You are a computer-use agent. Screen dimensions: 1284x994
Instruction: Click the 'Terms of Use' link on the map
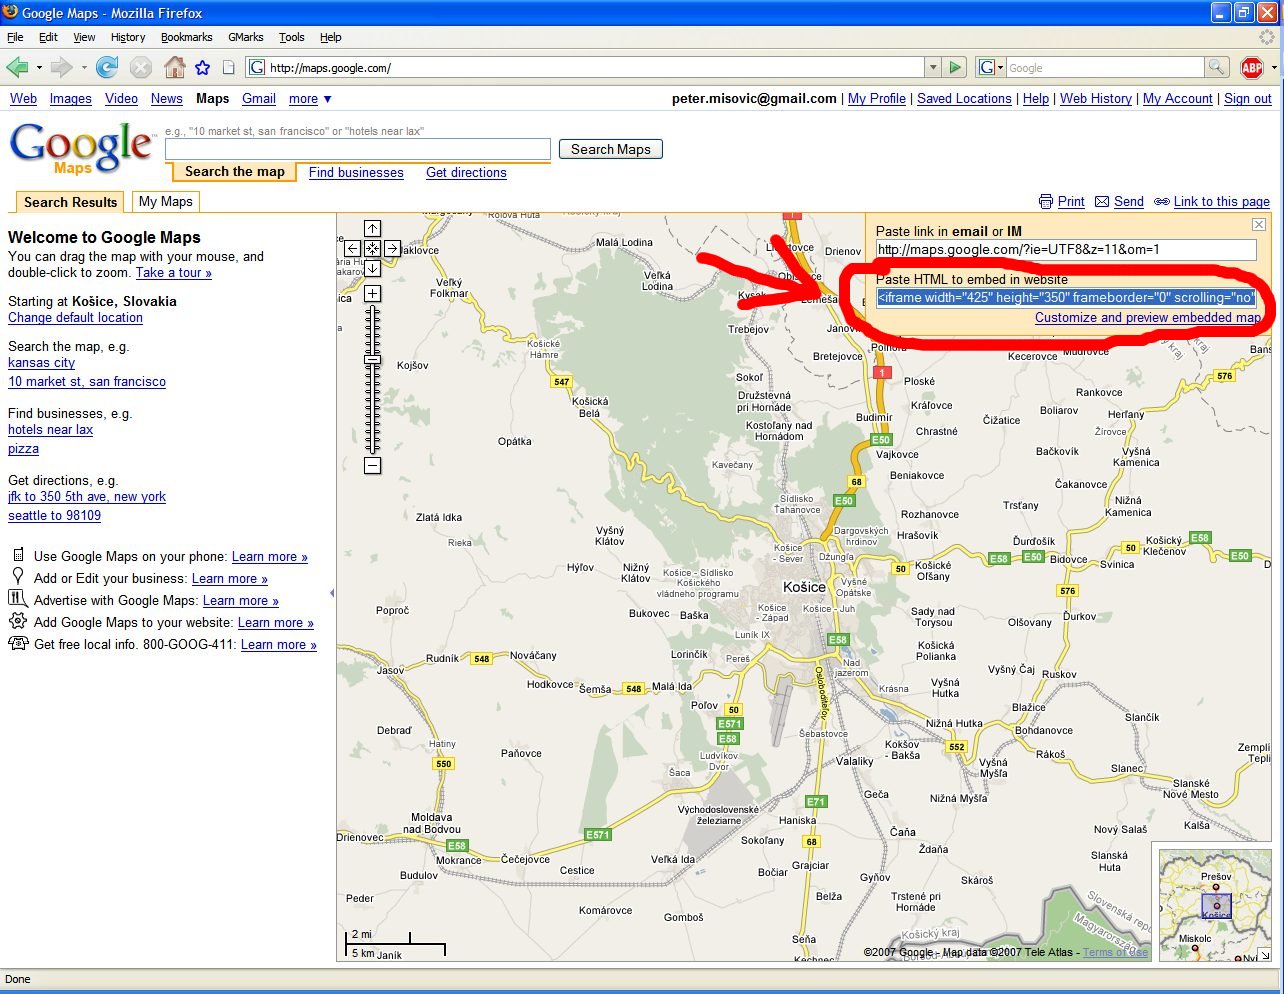click(x=1115, y=951)
